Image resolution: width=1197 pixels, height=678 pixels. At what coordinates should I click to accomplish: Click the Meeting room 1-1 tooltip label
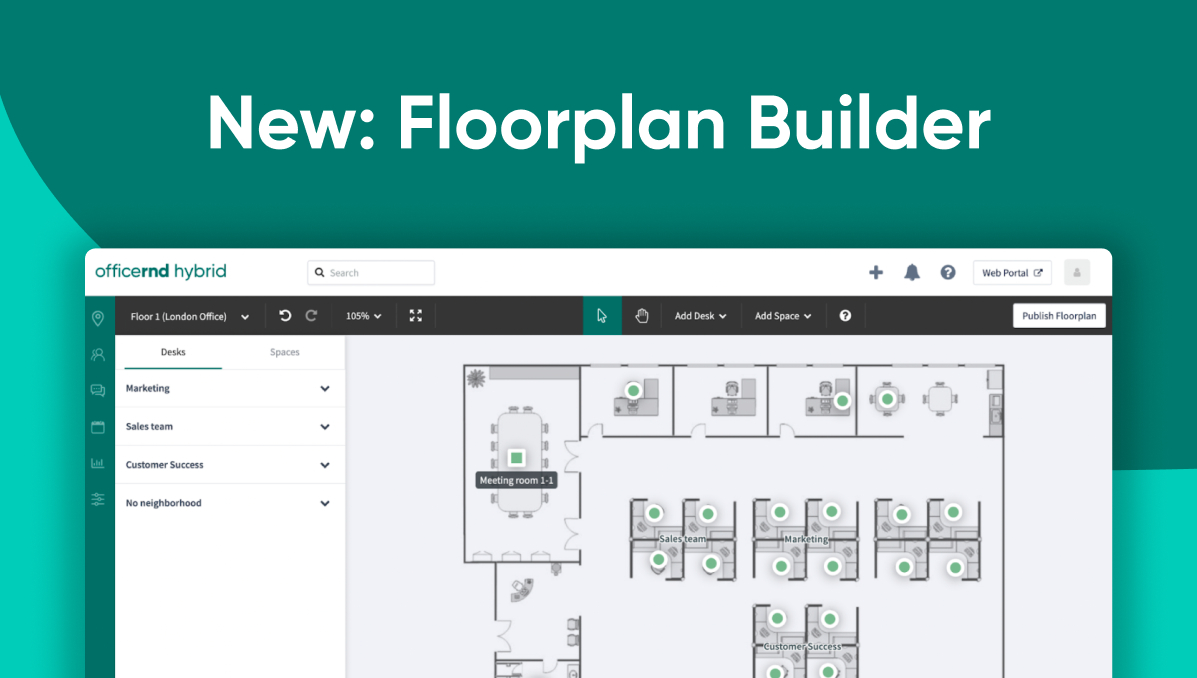[x=516, y=480]
